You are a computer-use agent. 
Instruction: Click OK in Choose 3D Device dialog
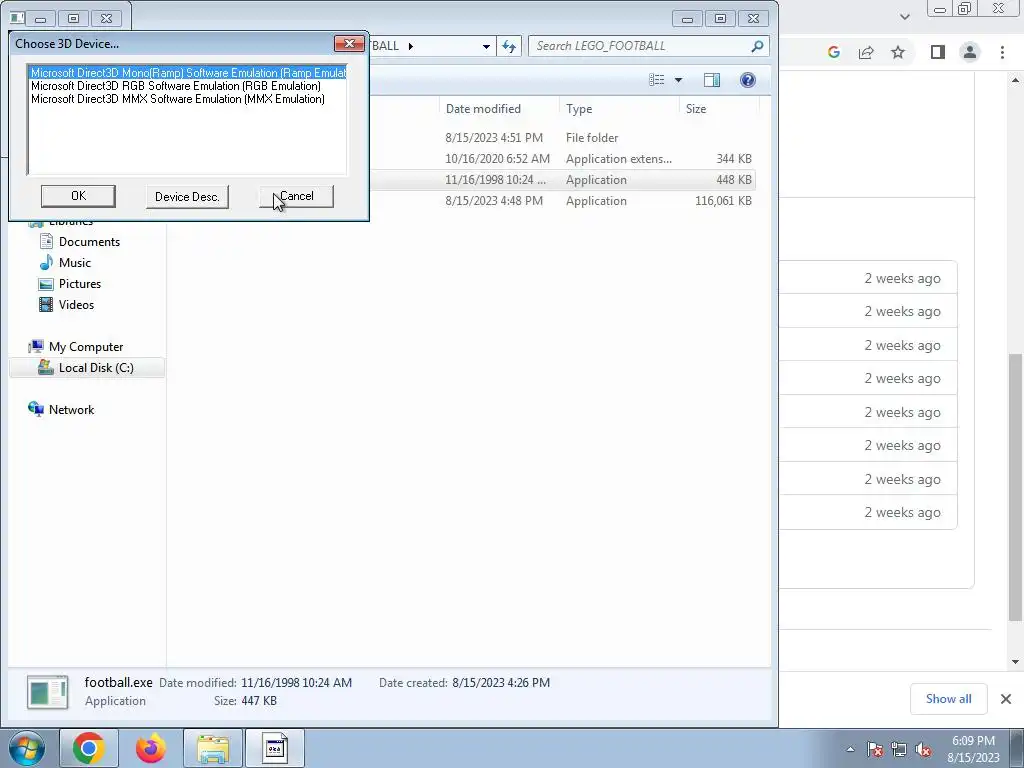78,196
